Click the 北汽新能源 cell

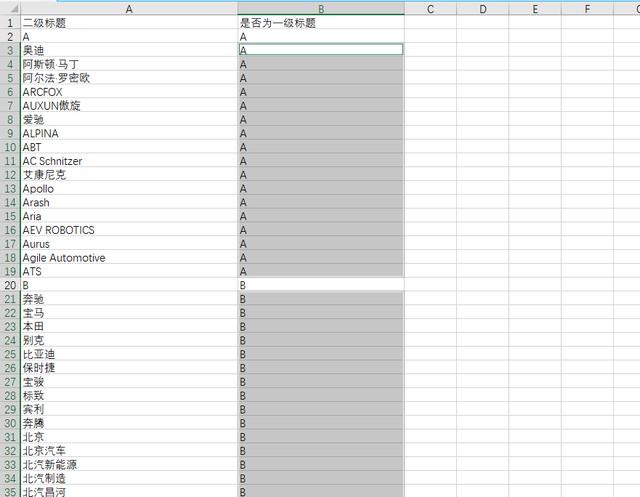[129, 464]
